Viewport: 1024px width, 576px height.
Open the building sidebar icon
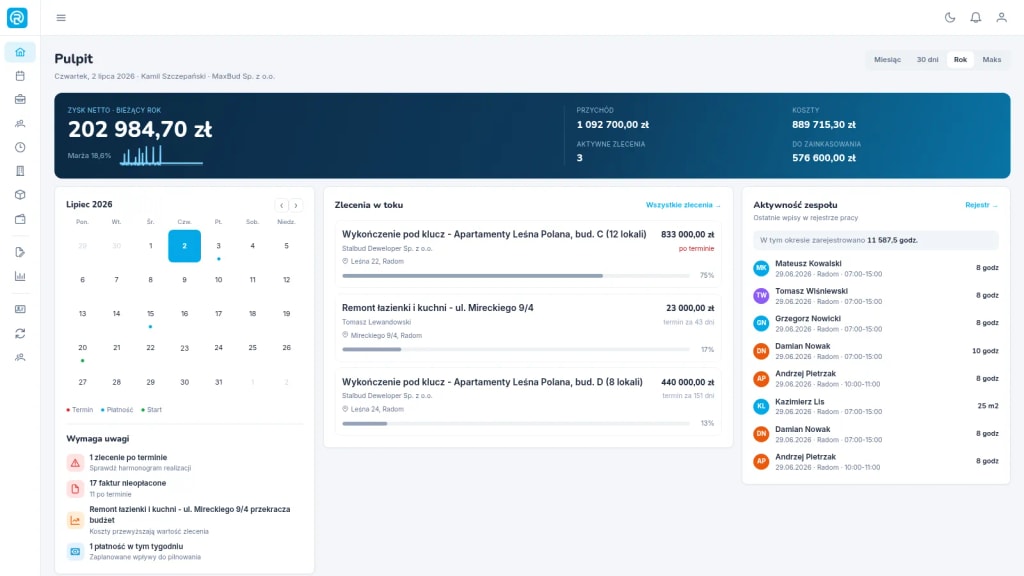pyautogui.click(x=20, y=171)
